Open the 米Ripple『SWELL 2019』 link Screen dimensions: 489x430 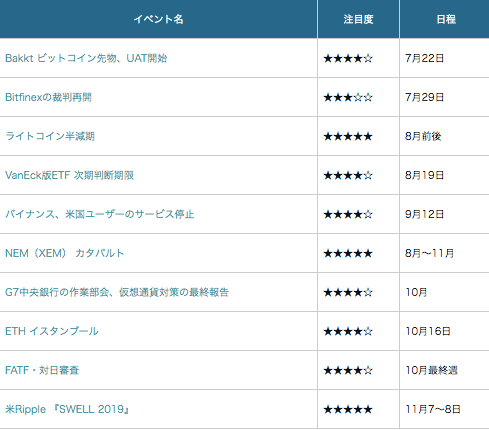click(67, 409)
